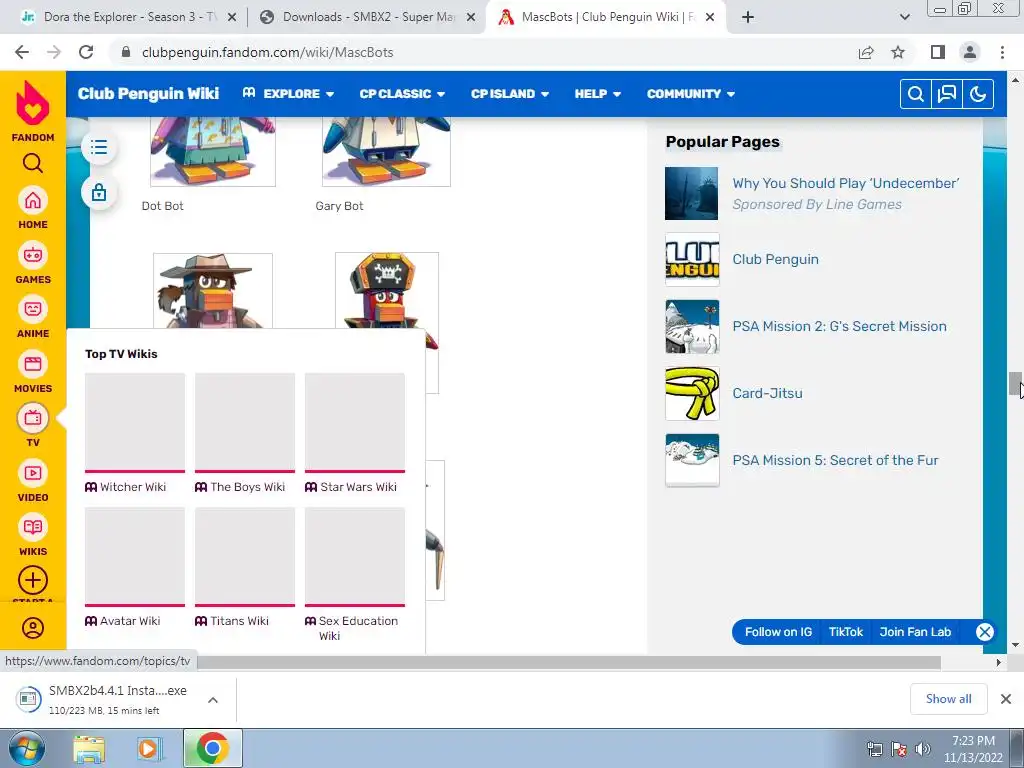
Task: Open the browser side panel icon
Action: click(x=938, y=52)
